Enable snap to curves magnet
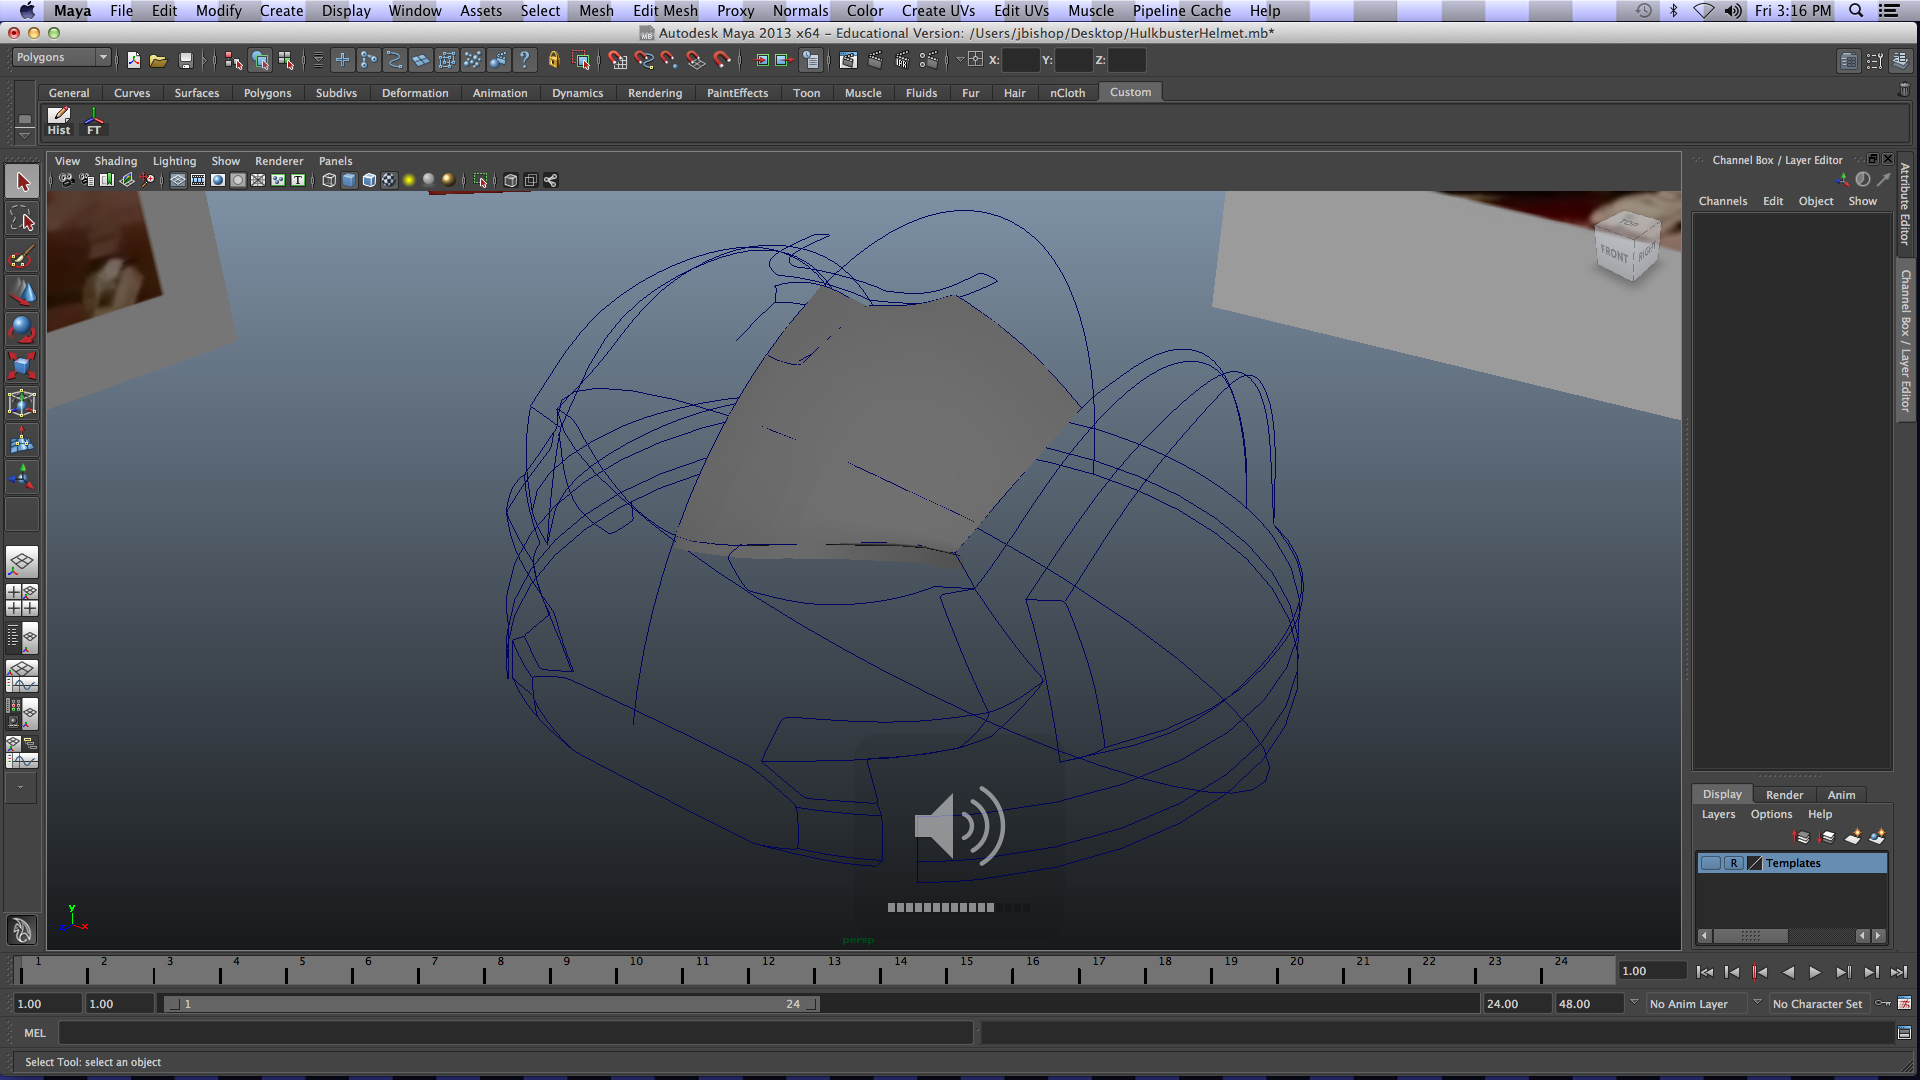This screenshot has height=1080, width=1920. coord(643,60)
